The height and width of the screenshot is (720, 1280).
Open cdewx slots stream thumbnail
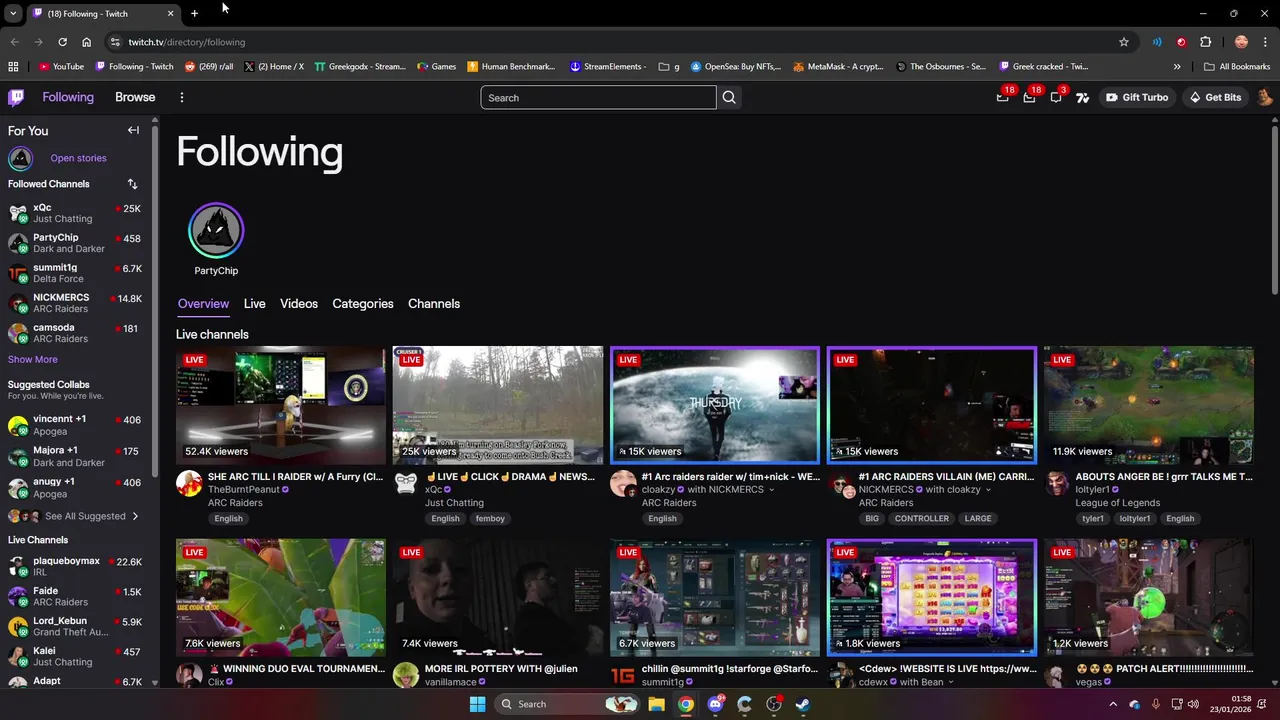coord(932,597)
